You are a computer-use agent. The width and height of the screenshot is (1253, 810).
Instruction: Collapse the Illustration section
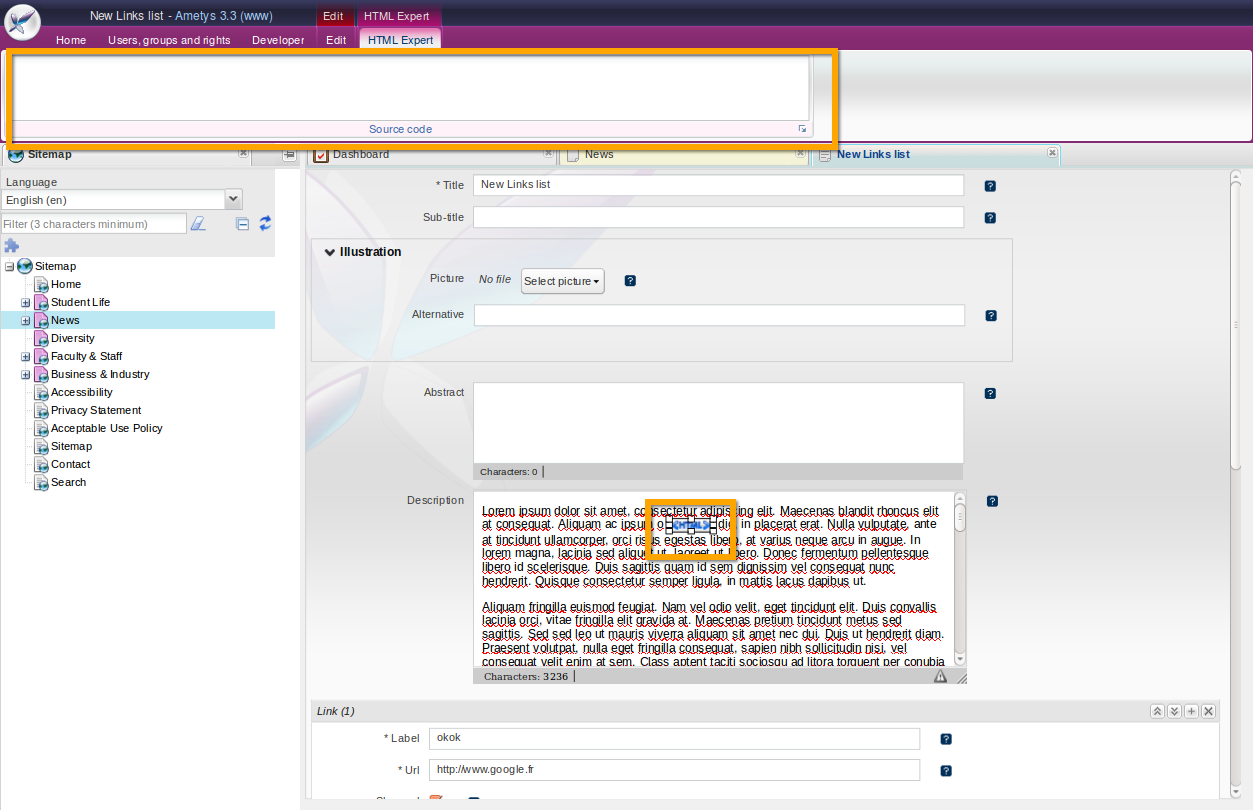330,252
